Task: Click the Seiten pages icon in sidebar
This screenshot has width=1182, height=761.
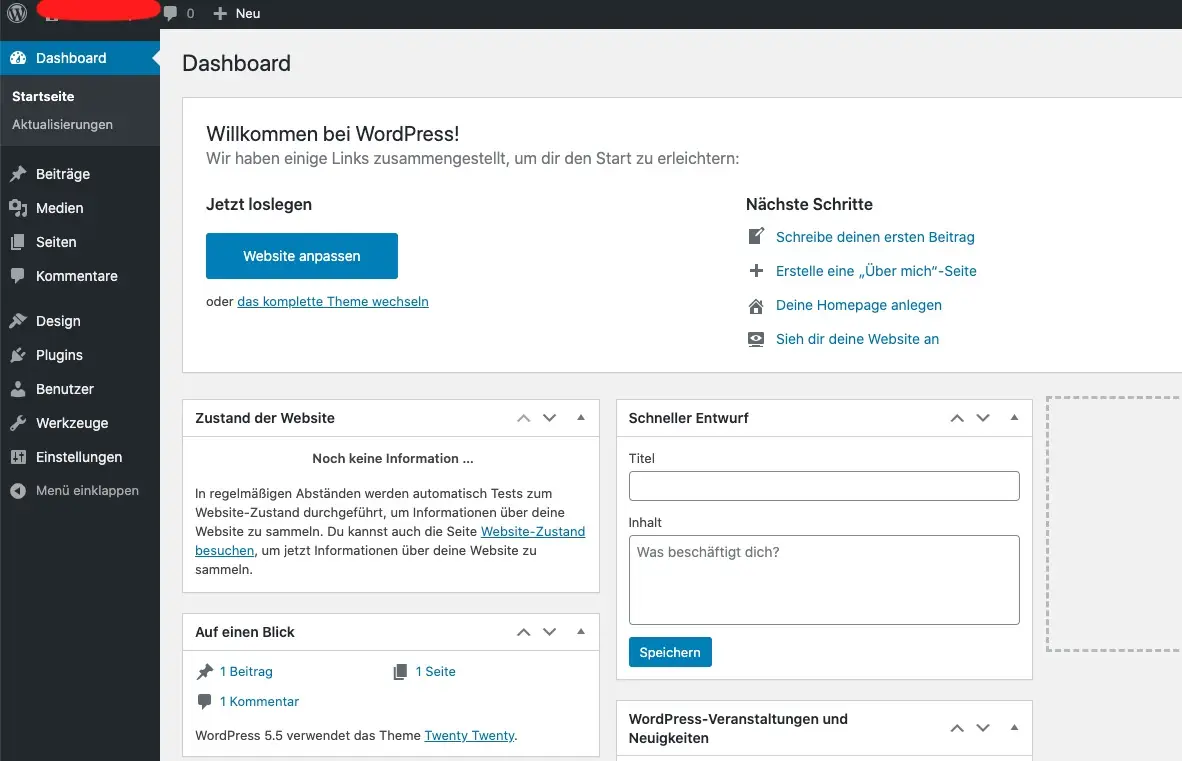Action: coord(18,242)
